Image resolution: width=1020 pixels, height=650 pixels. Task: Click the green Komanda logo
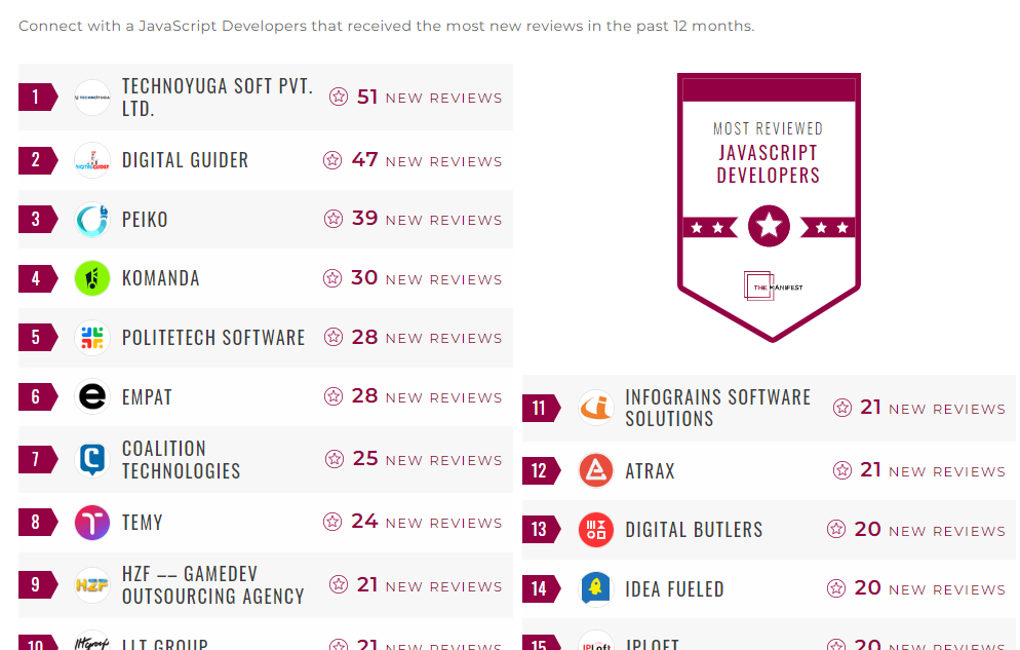(92, 278)
